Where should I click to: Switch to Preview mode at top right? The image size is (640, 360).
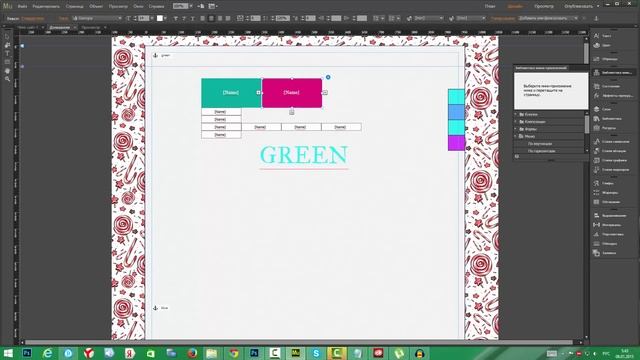click(544, 6)
